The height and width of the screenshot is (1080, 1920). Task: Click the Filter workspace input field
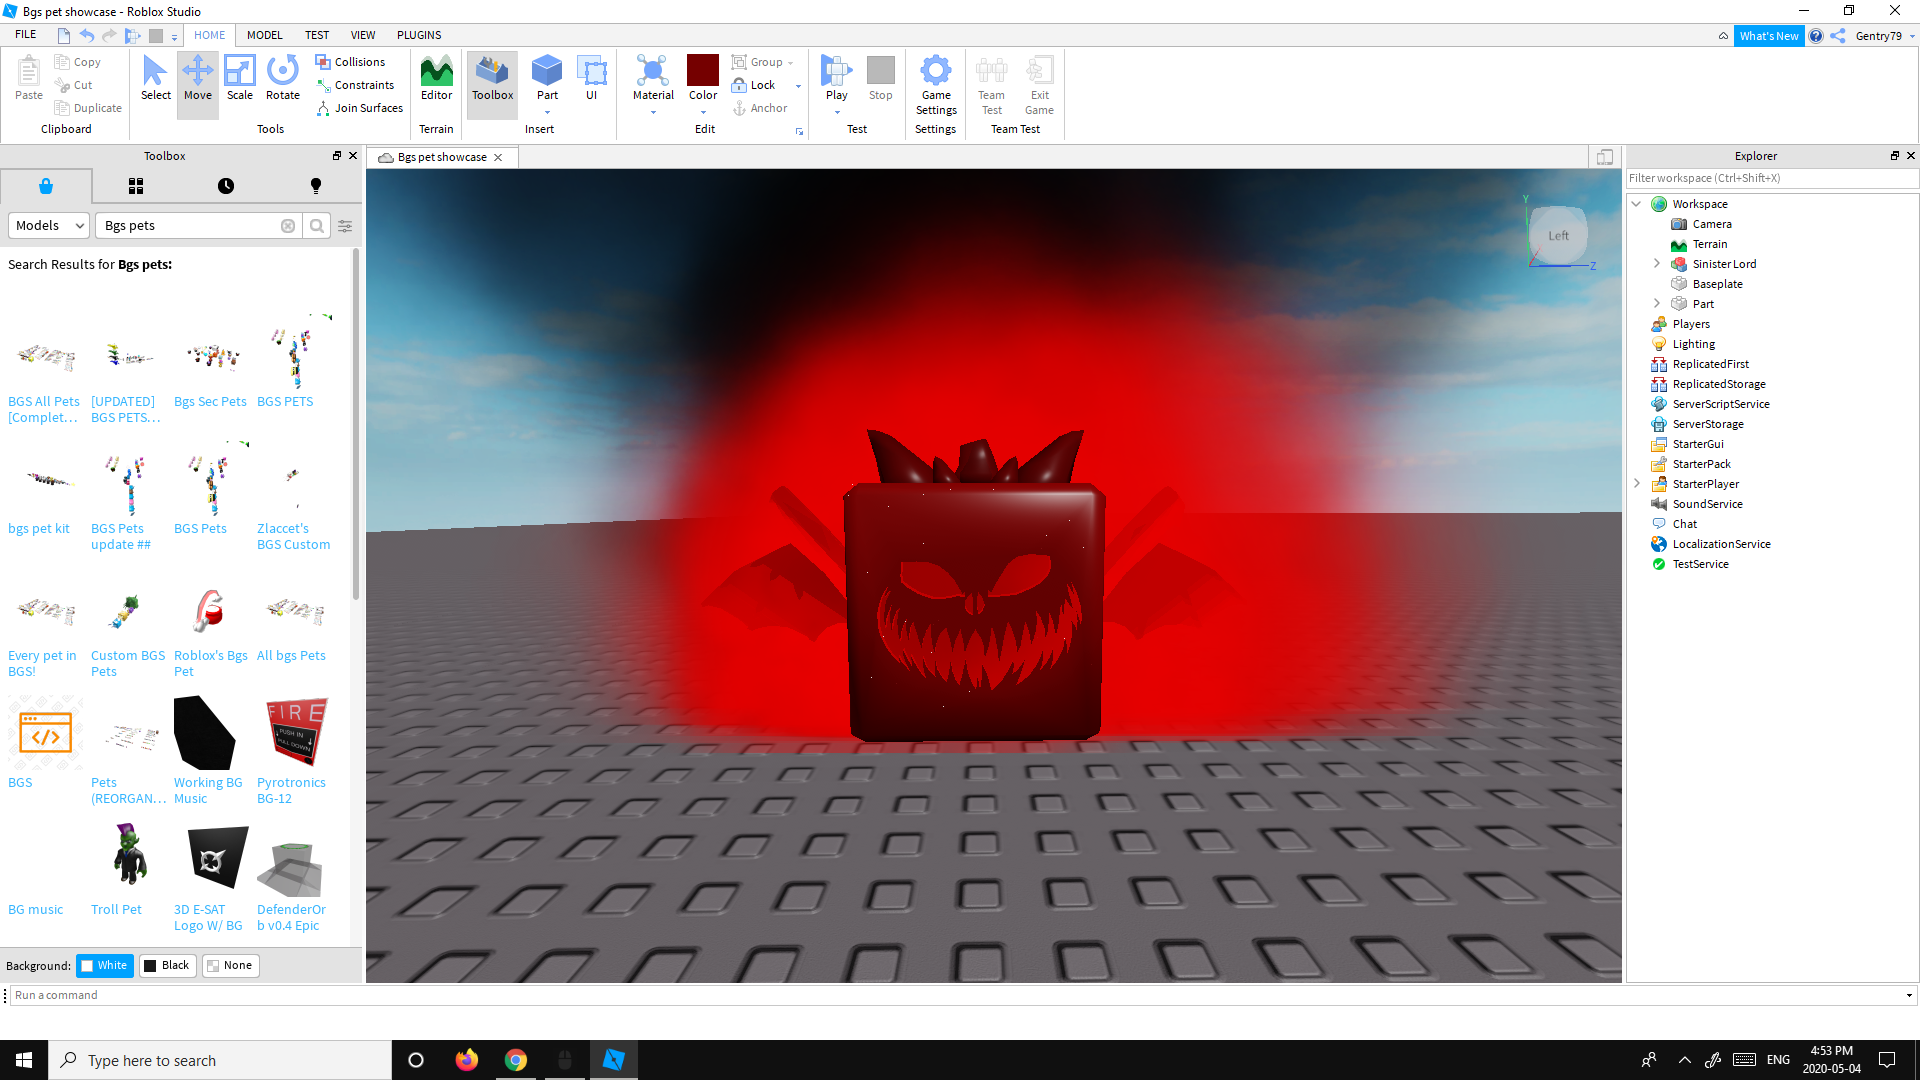[x=1770, y=178]
